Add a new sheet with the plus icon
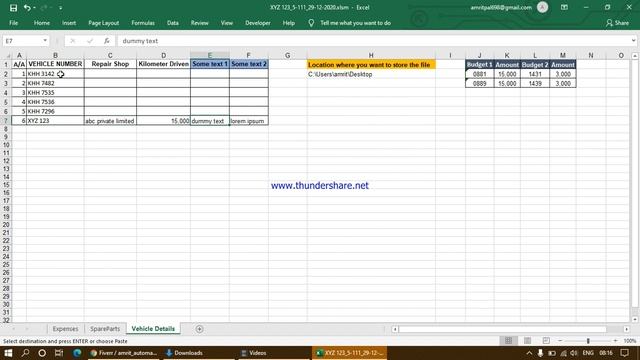Viewport: 640px width, 360px height. (199, 329)
